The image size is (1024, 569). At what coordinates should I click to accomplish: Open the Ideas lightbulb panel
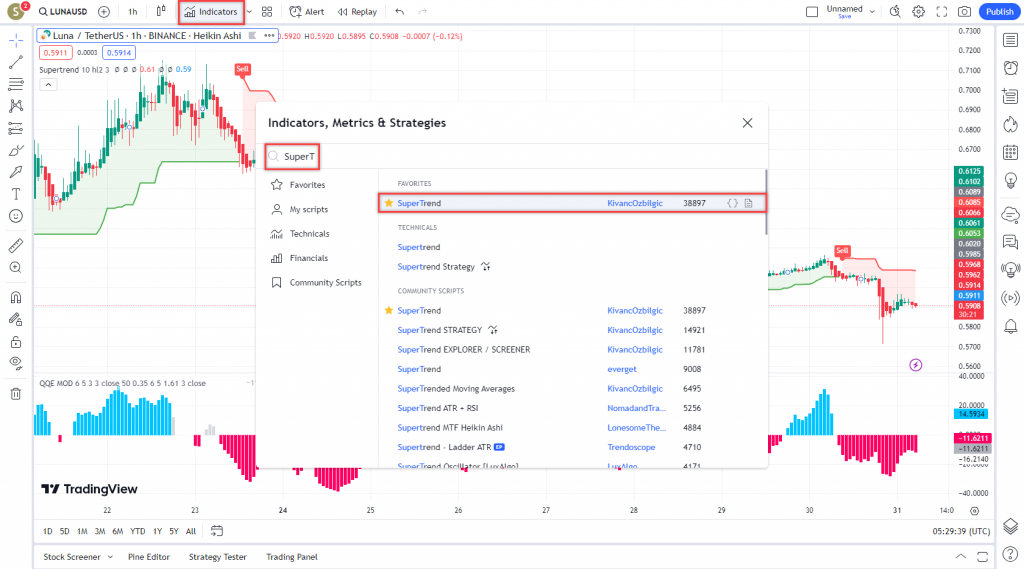point(1010,180)
